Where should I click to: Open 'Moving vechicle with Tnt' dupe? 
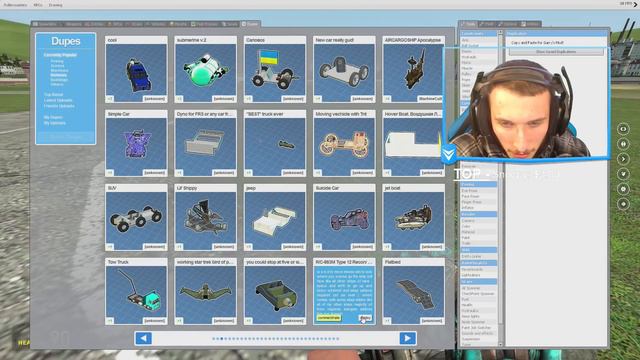(344, 143)
